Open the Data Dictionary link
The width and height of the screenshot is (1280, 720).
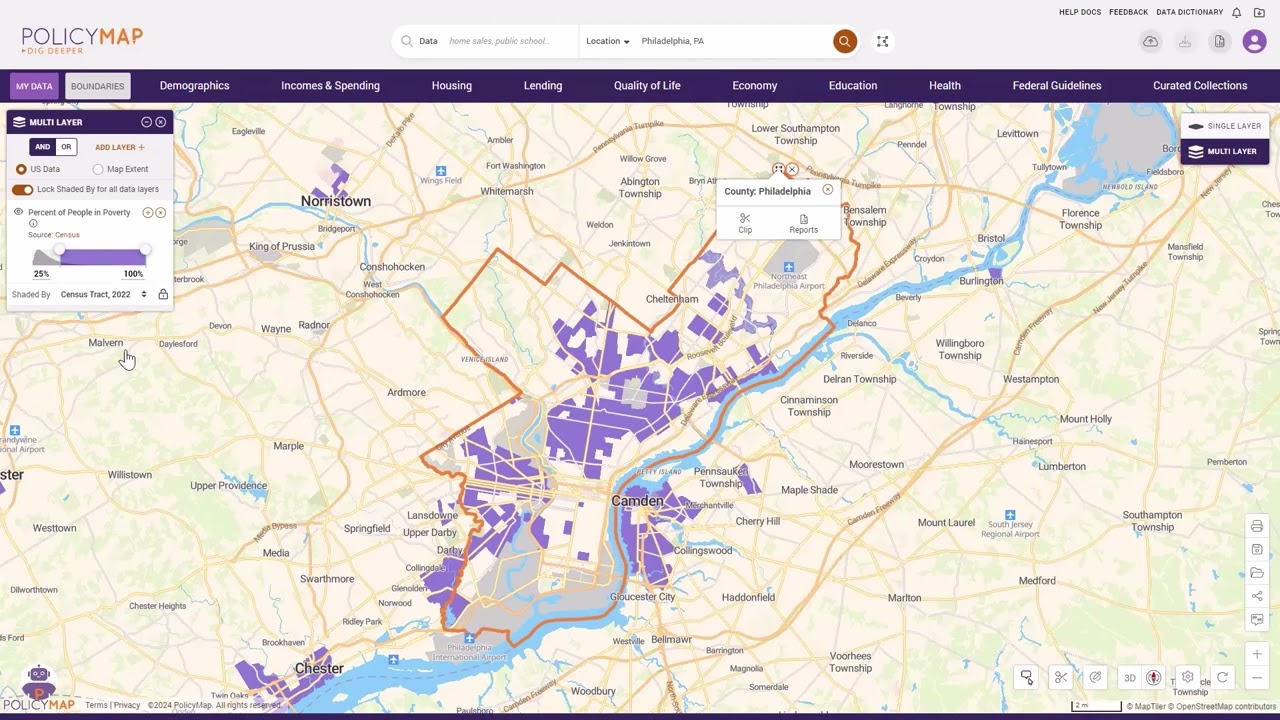point(1190,12)
